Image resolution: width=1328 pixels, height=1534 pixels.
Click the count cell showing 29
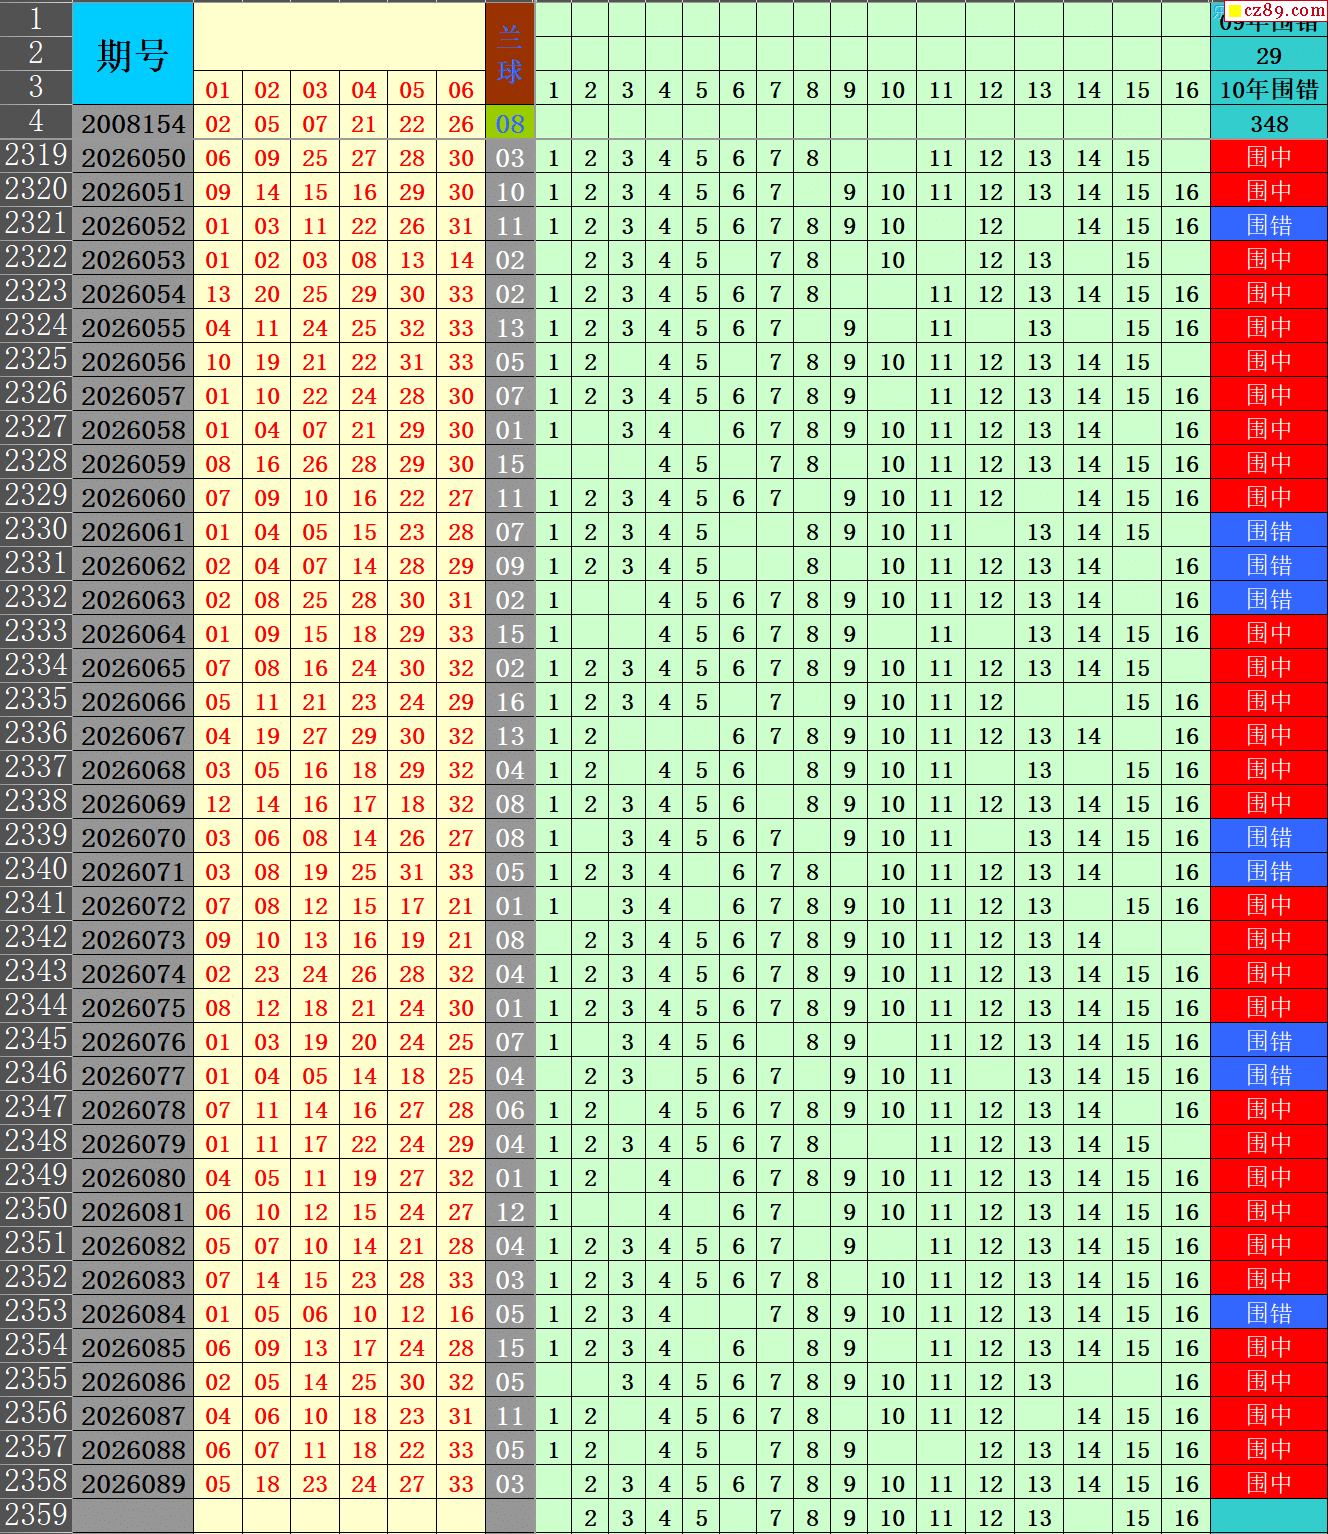[x=1269, y=55]
